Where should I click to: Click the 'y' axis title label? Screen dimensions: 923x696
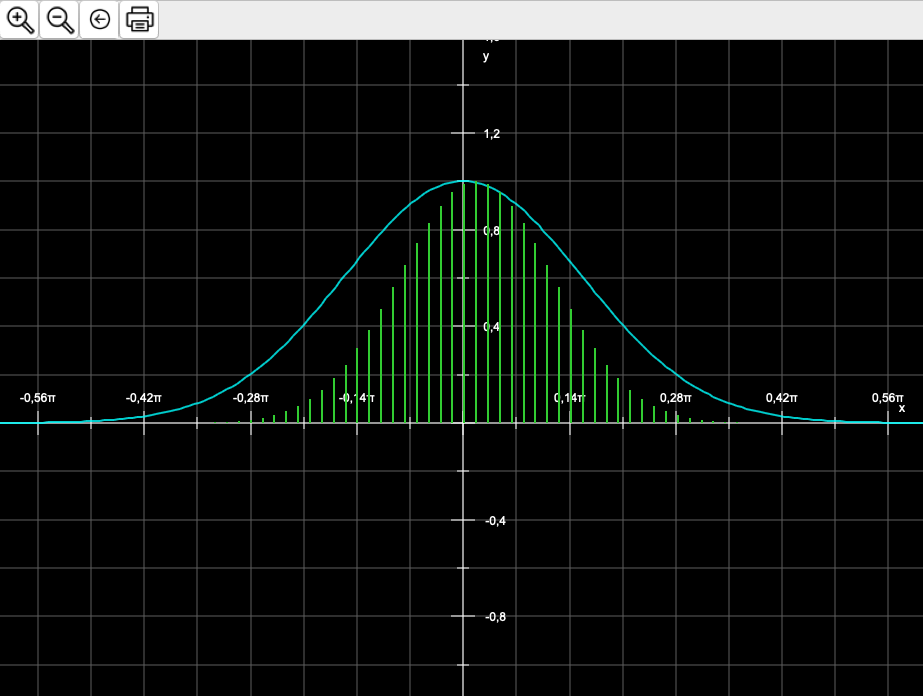486,57
